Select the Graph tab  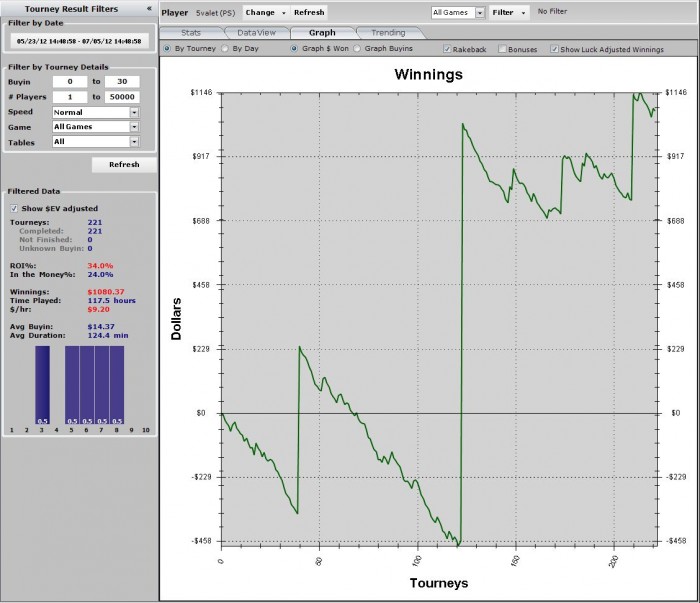[x=322, y=33]
